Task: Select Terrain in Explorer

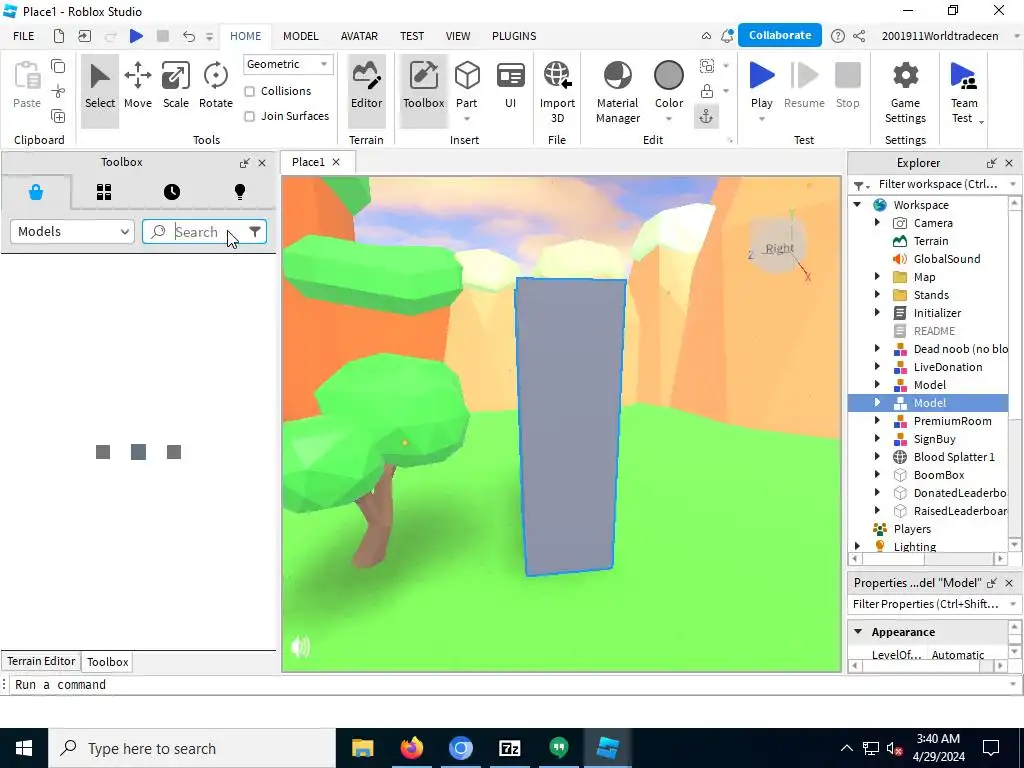Action: click(x=931, y=241)
